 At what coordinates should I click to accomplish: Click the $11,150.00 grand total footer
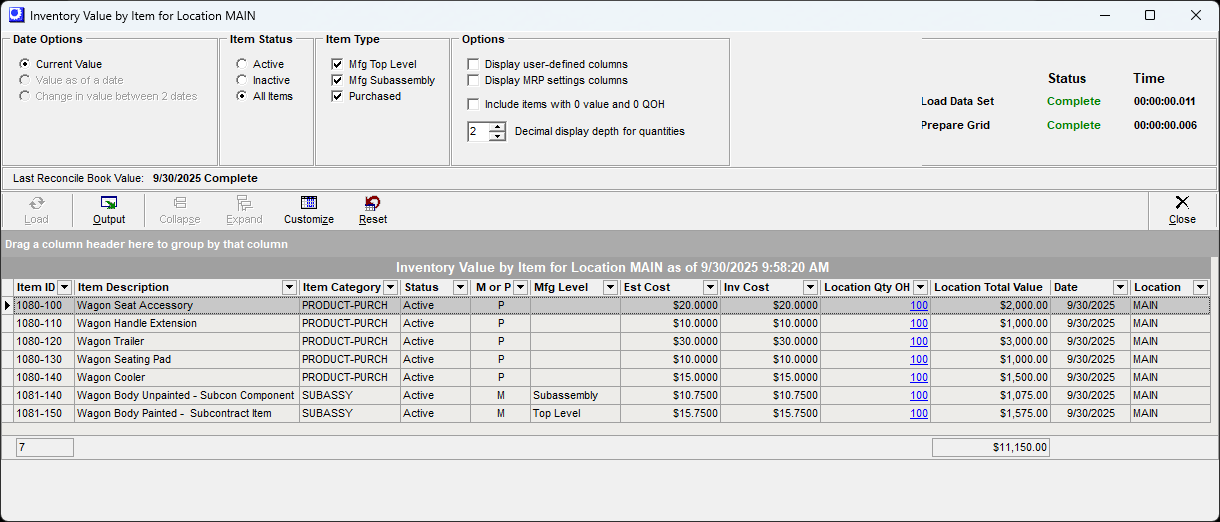pyautogui.click(x=991, y=448)
